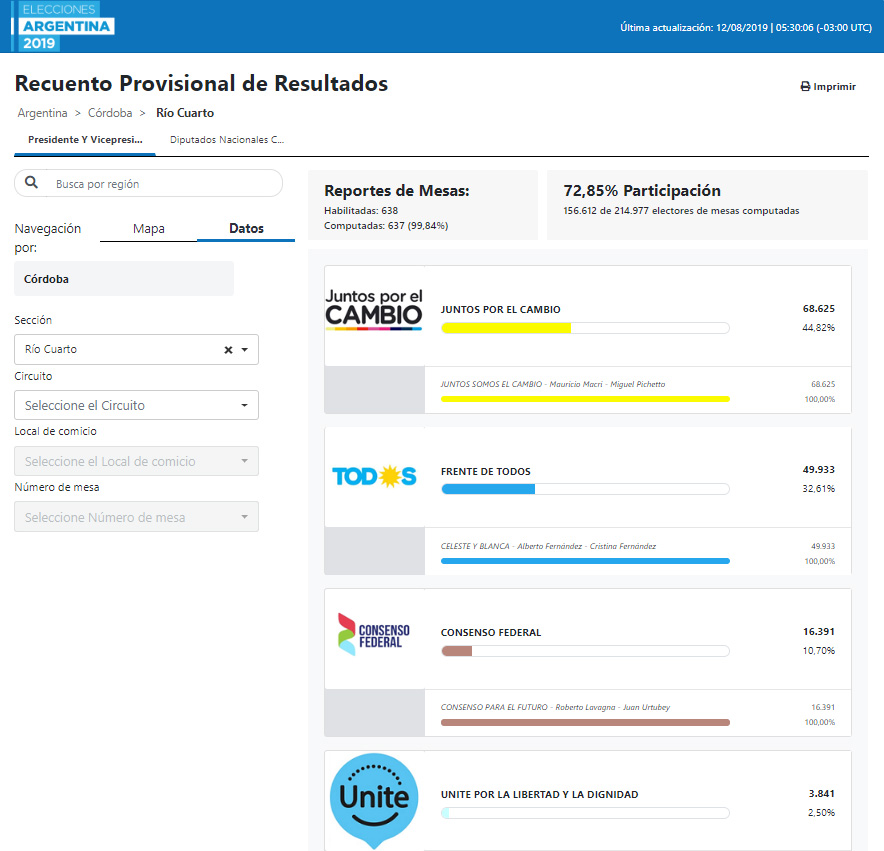Click the CONSENSO FEDERAL party name
Screen dimensions: 884x851
point(491,633)
